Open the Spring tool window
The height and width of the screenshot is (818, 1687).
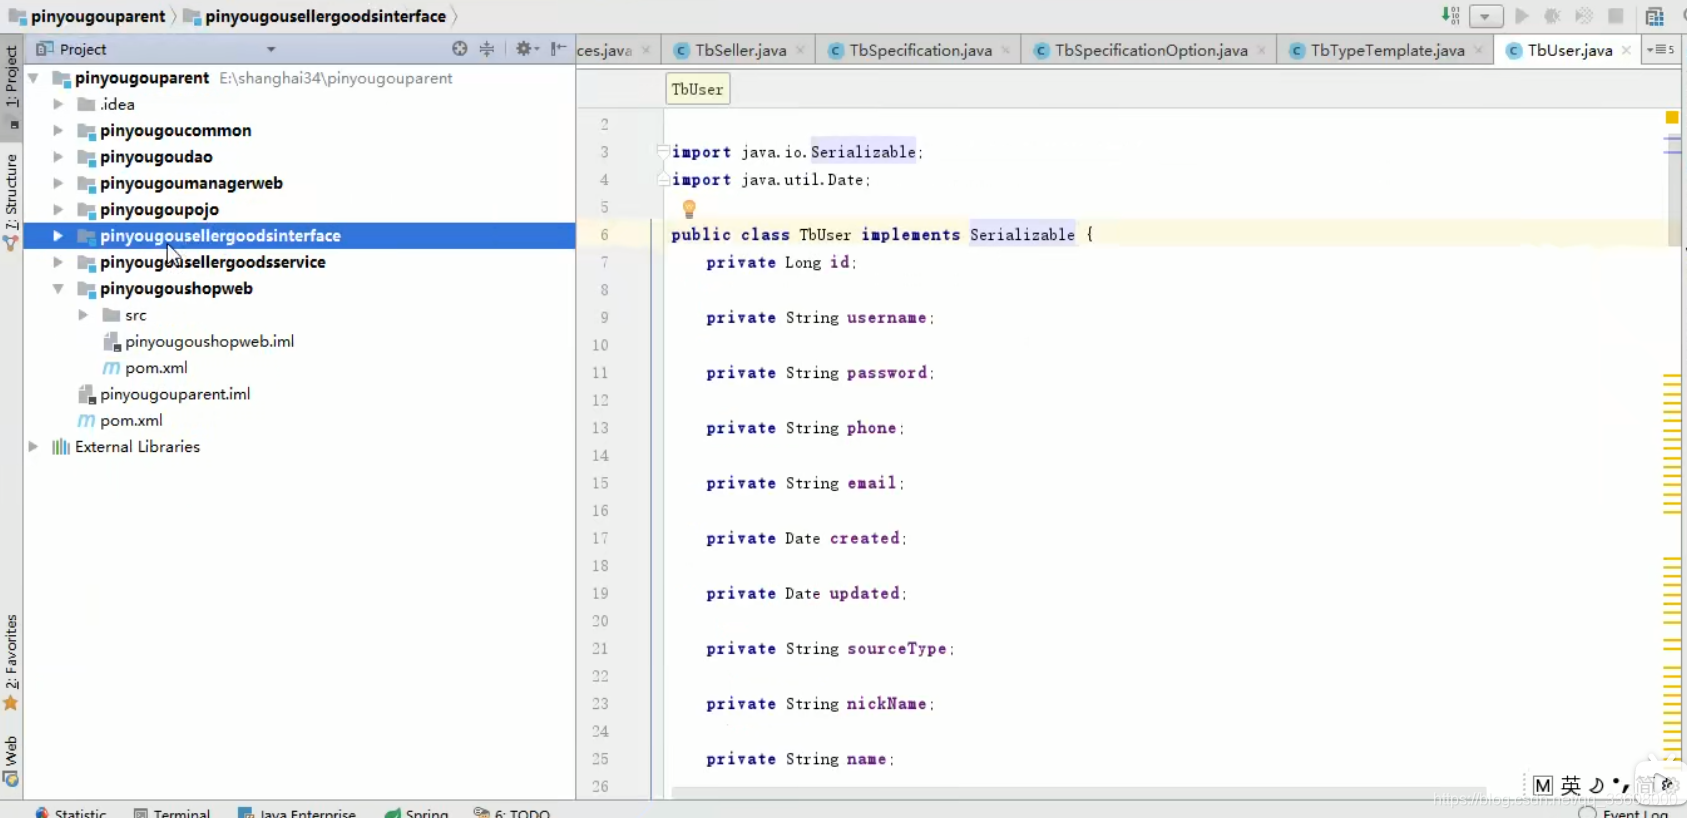417,813
